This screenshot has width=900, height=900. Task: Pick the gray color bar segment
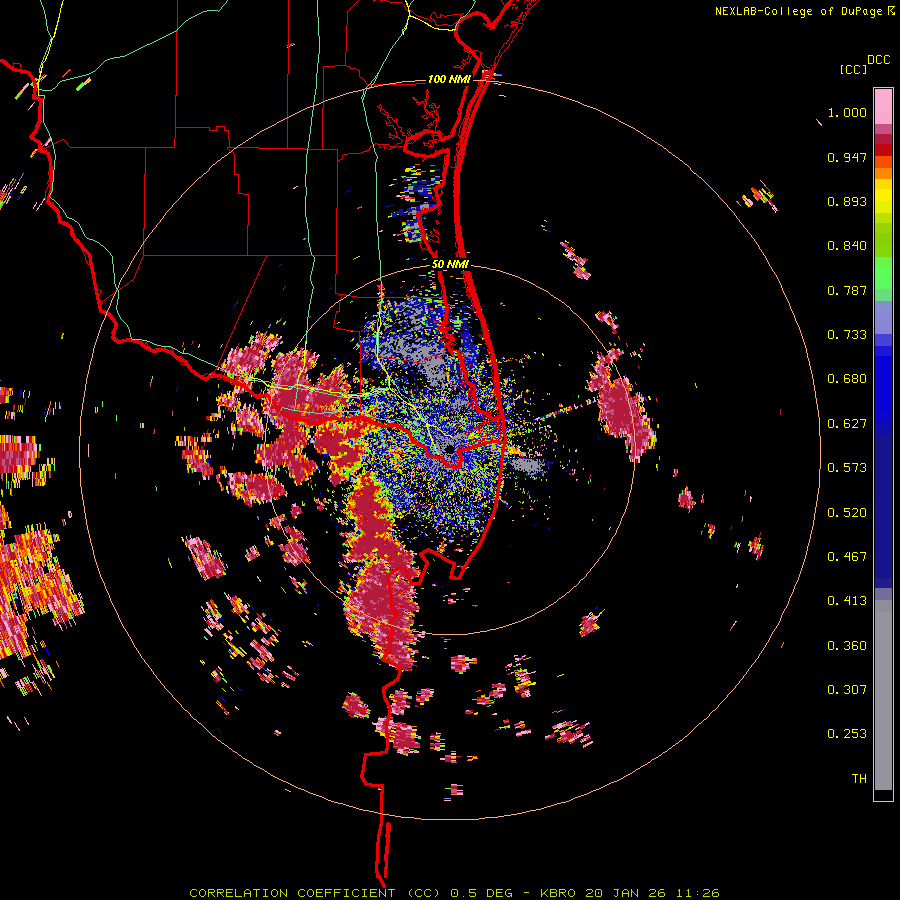883,695
